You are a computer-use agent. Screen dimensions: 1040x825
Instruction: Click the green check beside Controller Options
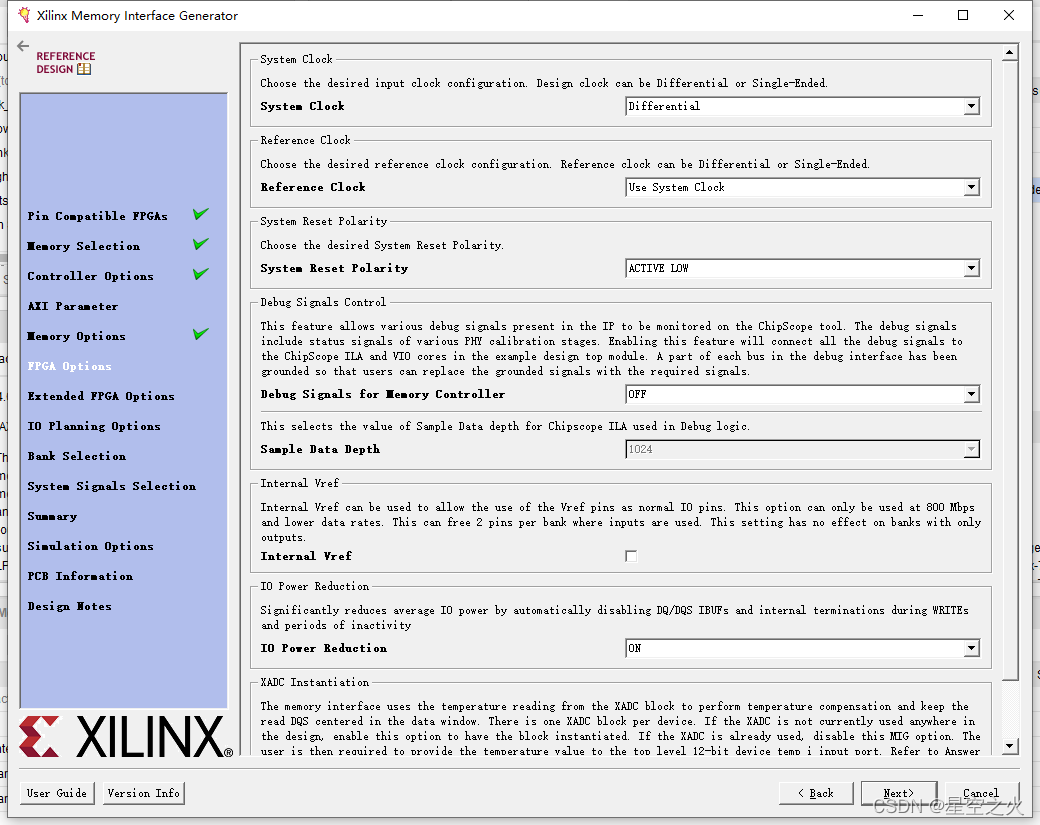pos(201,274)
